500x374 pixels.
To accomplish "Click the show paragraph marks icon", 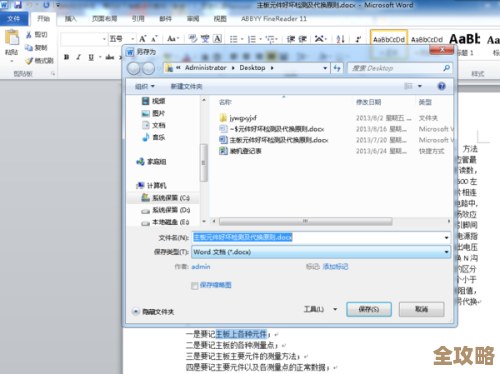I will (358, 39).
